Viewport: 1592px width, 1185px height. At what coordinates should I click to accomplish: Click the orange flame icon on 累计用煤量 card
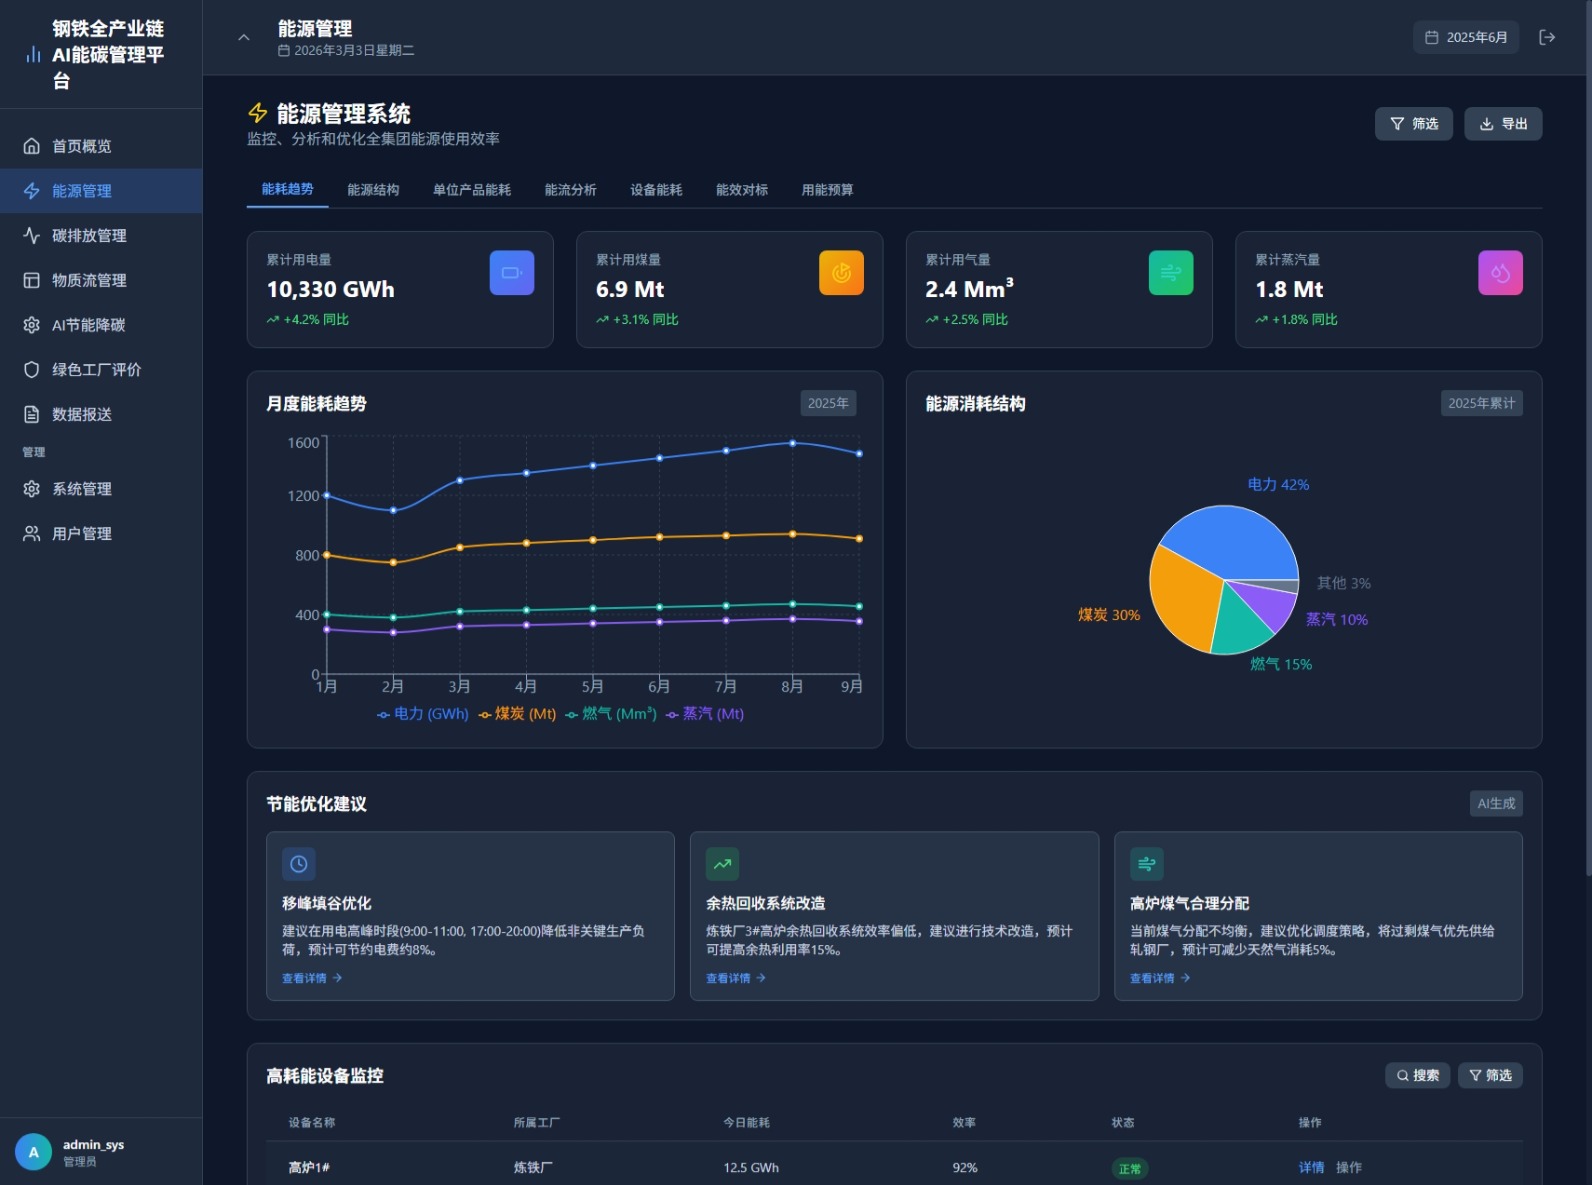pyautogui.click(x=841, y=273)
